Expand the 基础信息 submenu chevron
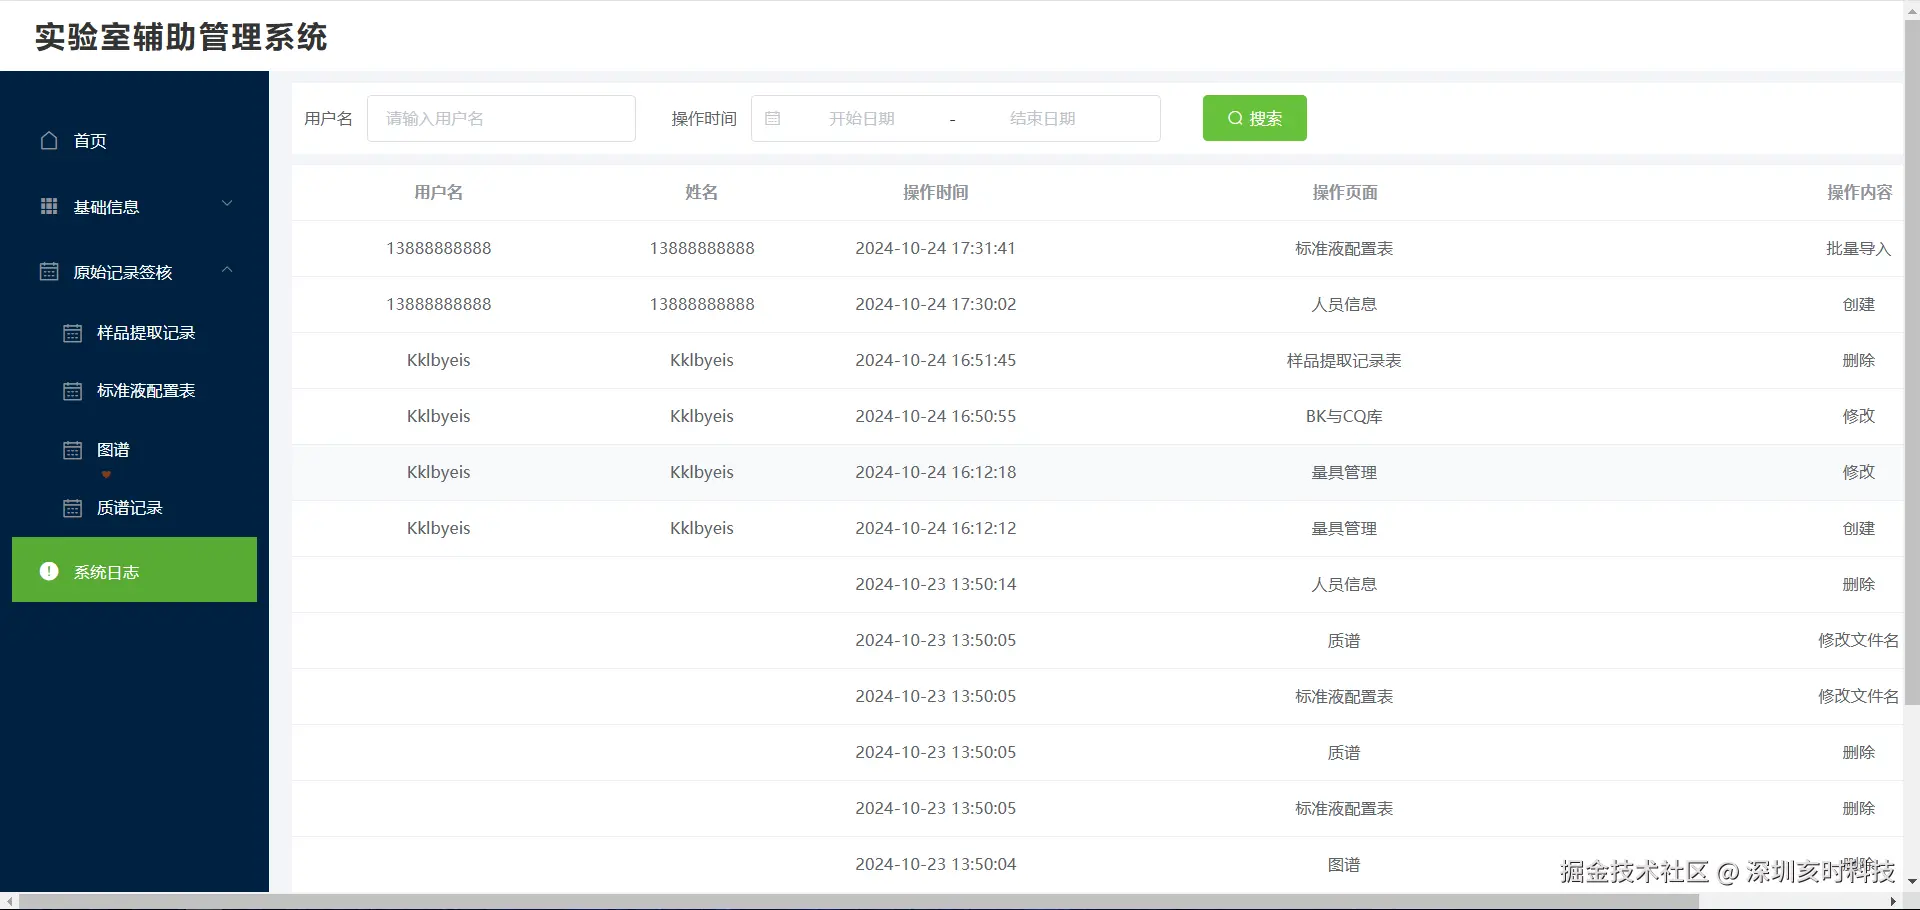Image resolution: width=1920 pixels, height=910 pixels. point(227,203)
